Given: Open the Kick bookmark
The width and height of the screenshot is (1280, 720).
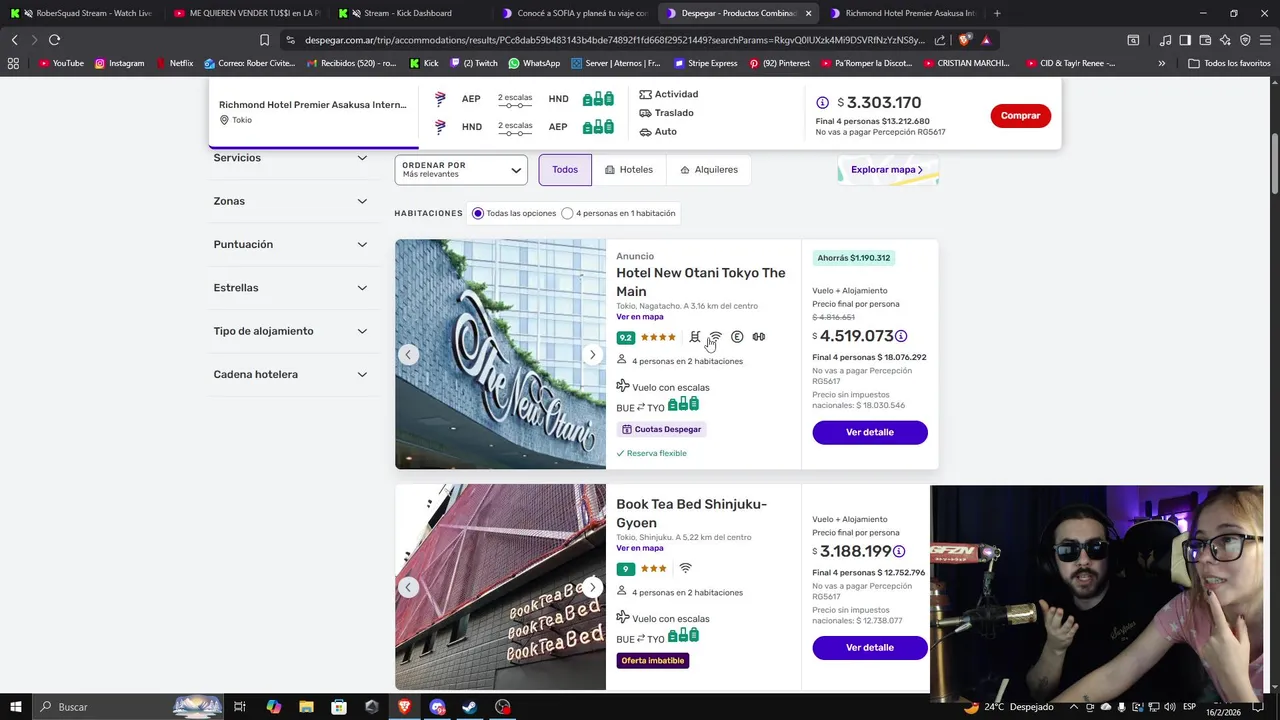Looking at the screenshot, I should point(424,63).
